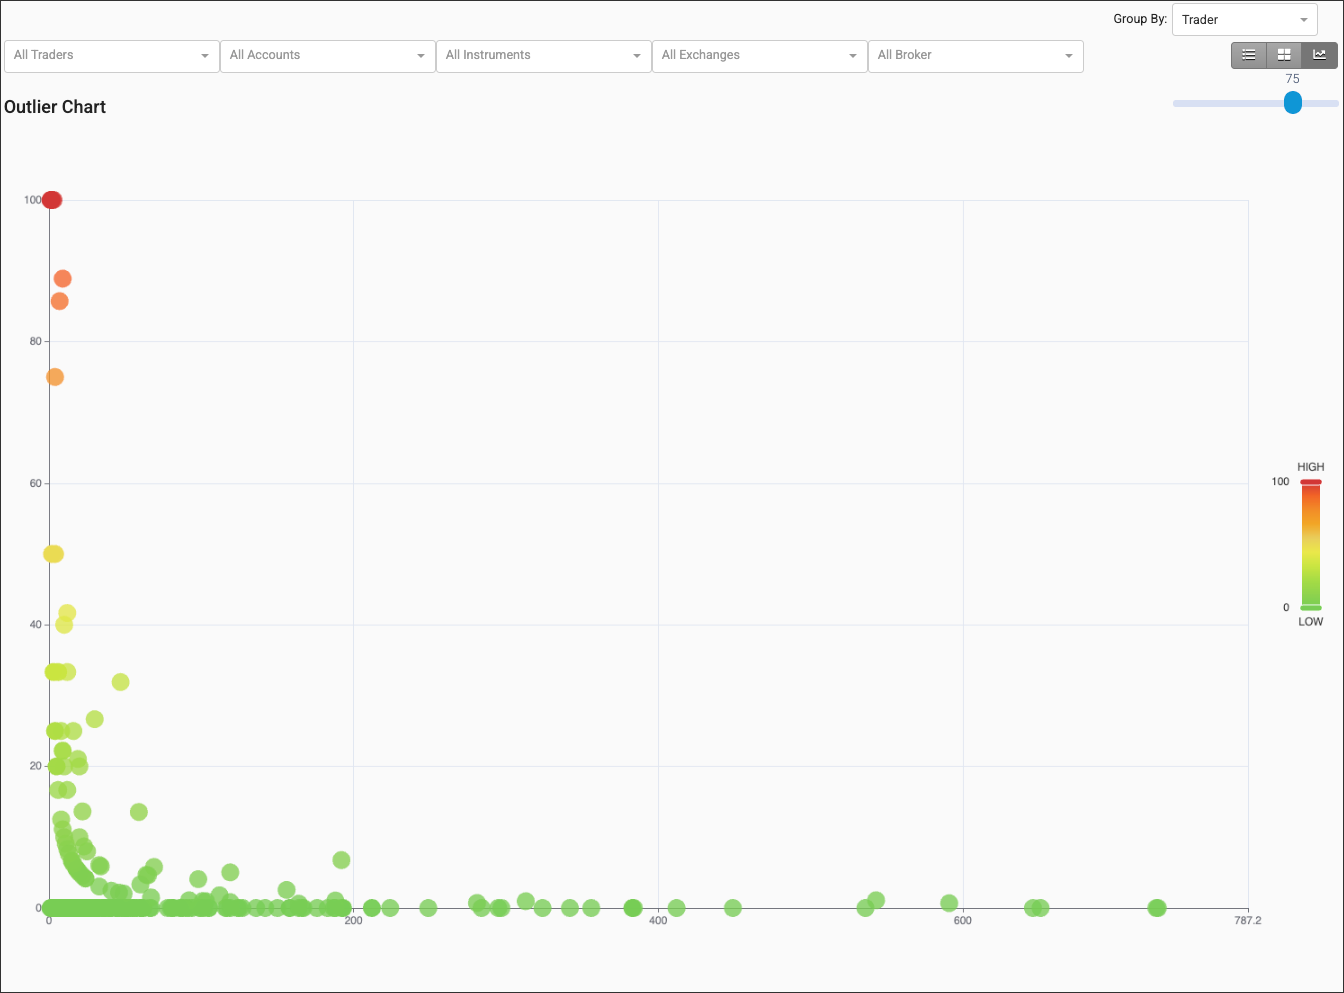Click the orange data point at value 75
Viewport: 1344px width, 993px height.
tap(55, 377)
